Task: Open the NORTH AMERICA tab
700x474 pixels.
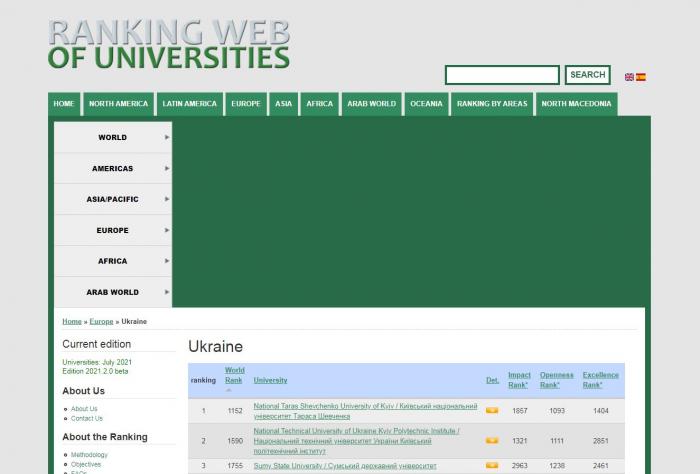Action: click(x=118, y=104)
